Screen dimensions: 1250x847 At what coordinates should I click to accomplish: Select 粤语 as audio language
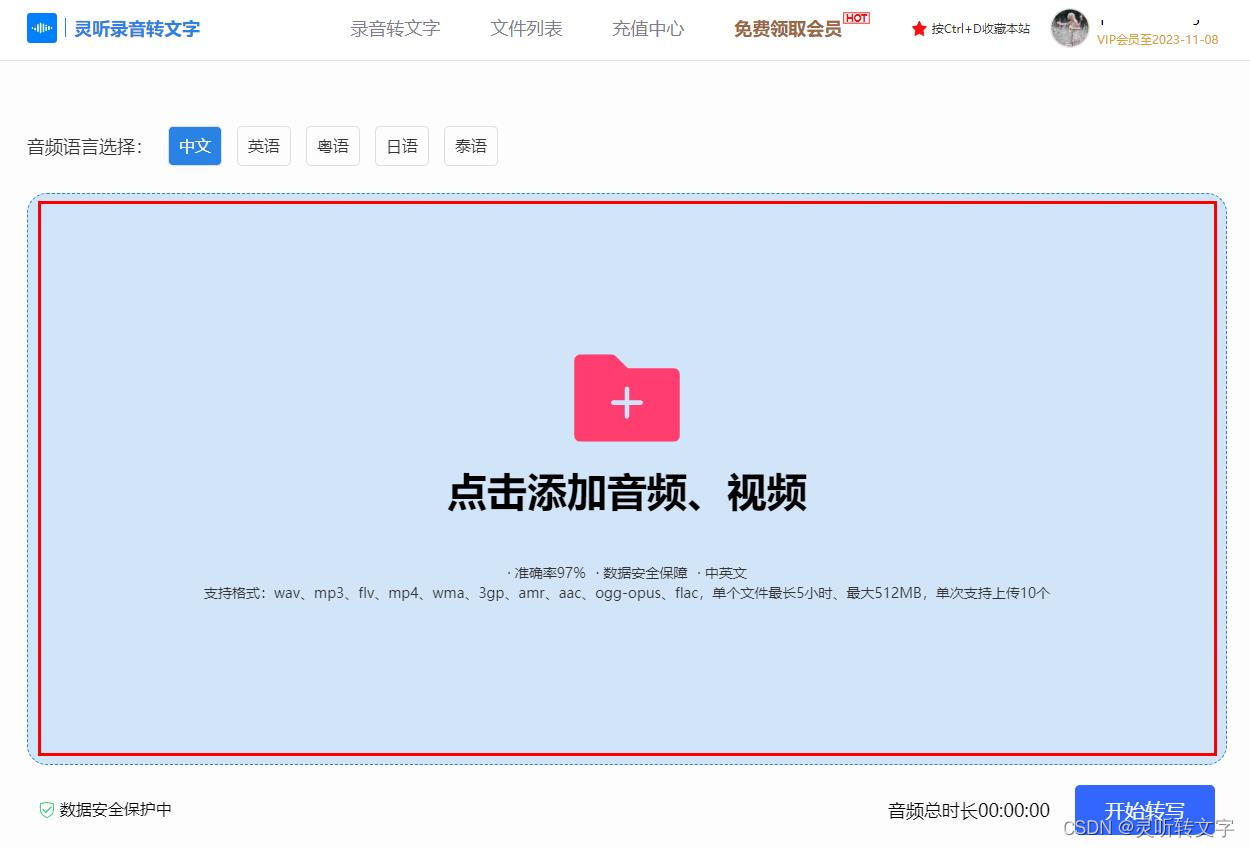tap(333, 146)
